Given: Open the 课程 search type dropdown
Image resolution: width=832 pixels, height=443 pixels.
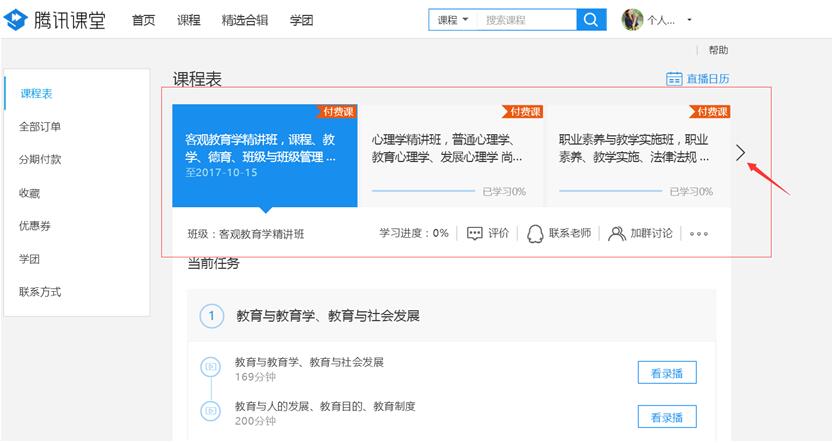Looking at the screenshot, I should click(453, 20).
